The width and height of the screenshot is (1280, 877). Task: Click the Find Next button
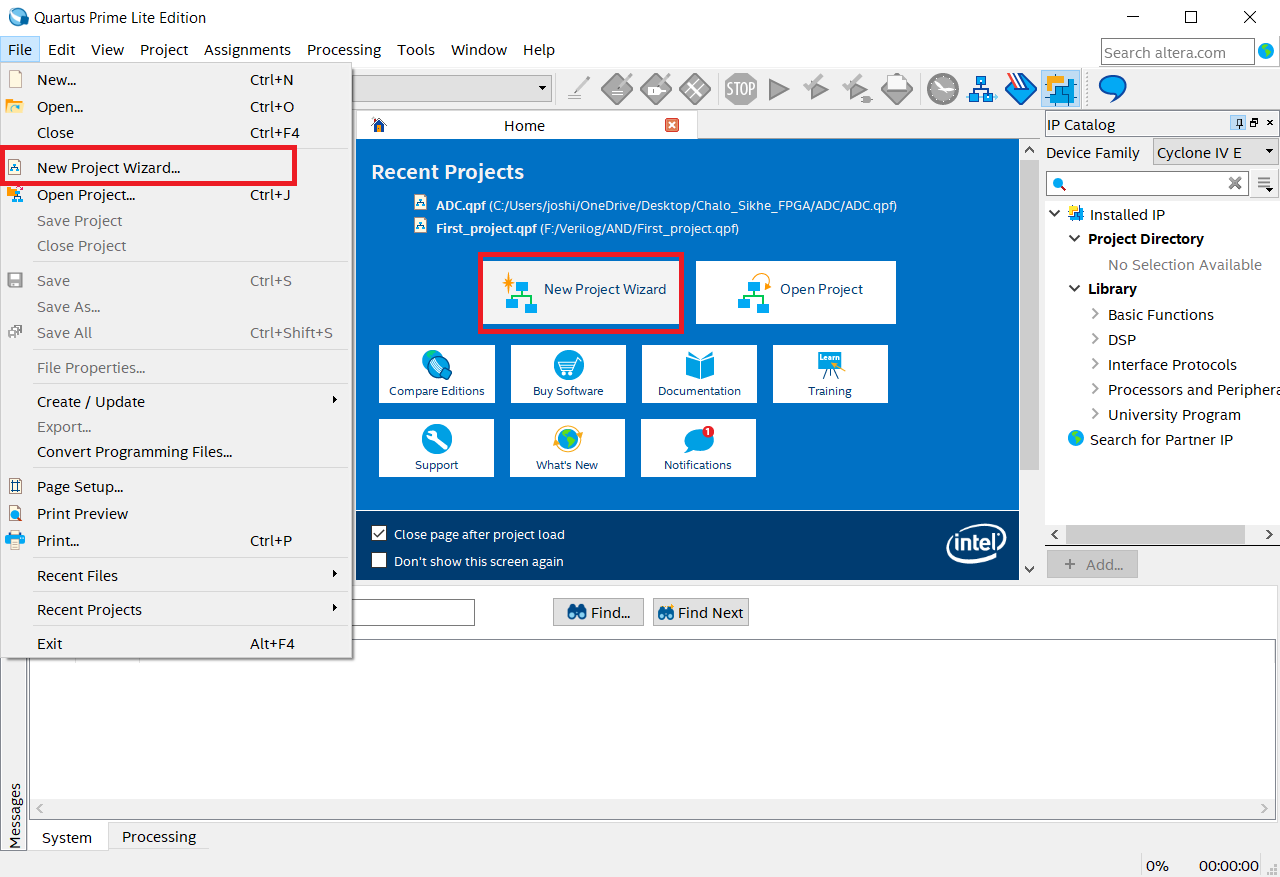pos(700,612)
